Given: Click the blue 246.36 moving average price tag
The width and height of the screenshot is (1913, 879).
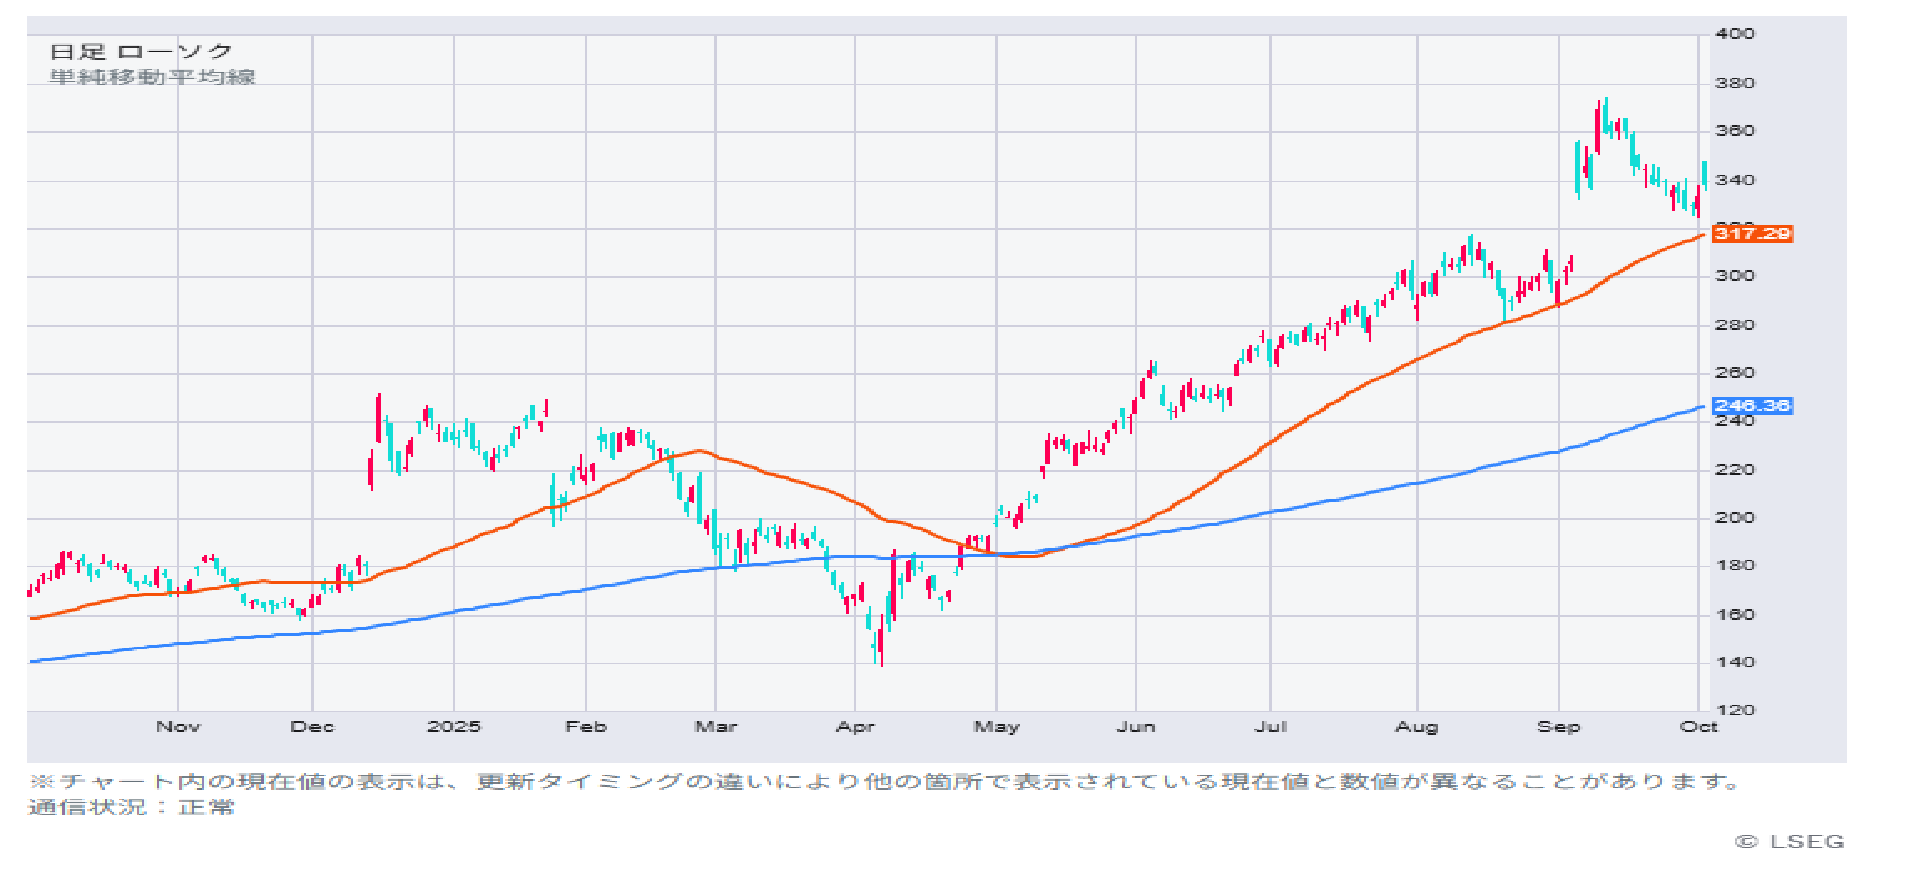Looking at the screenshot, I should (x=1752, y=406).
